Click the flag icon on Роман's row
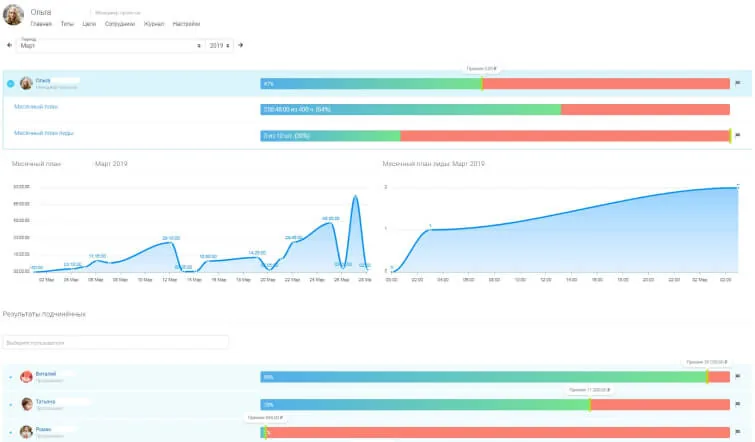 [x=738, y=432]
